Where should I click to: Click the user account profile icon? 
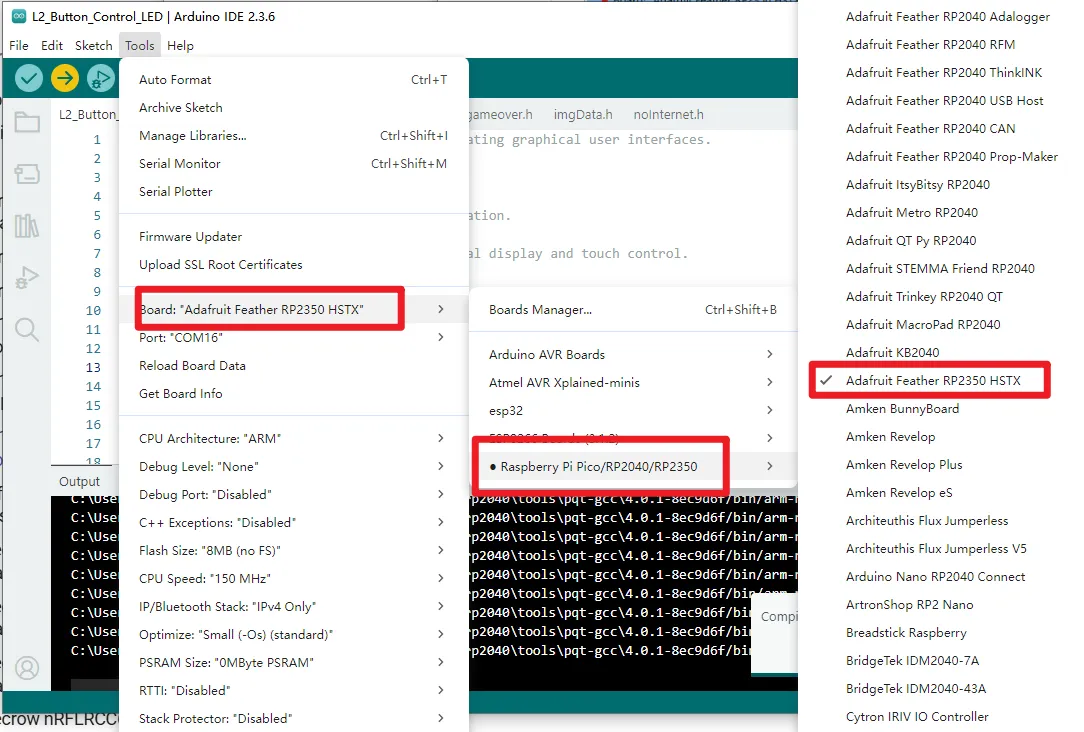click(27, 668)
